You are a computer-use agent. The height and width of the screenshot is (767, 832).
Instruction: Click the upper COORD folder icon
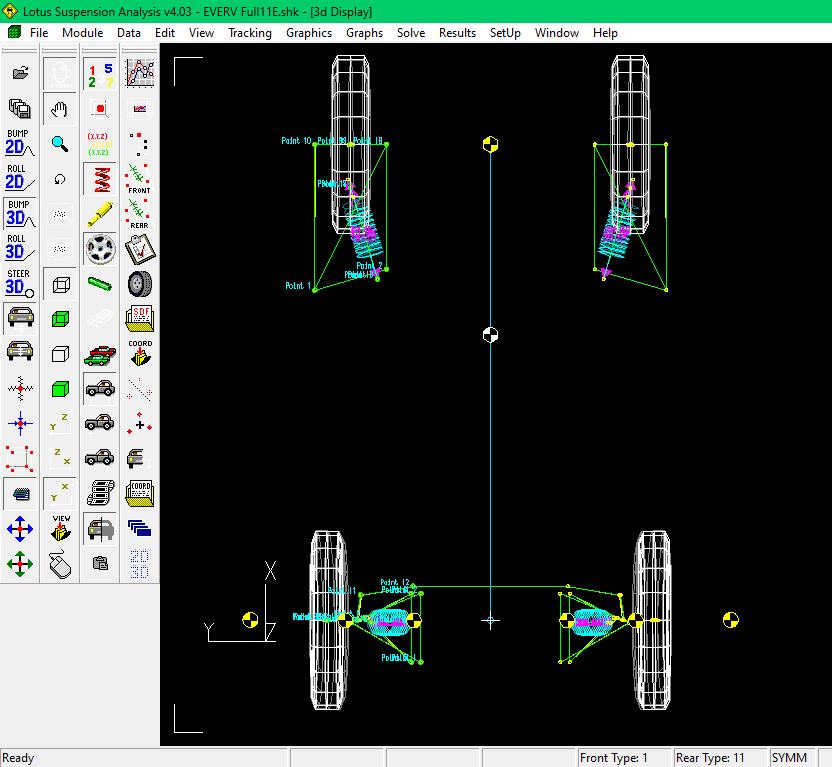140,354
